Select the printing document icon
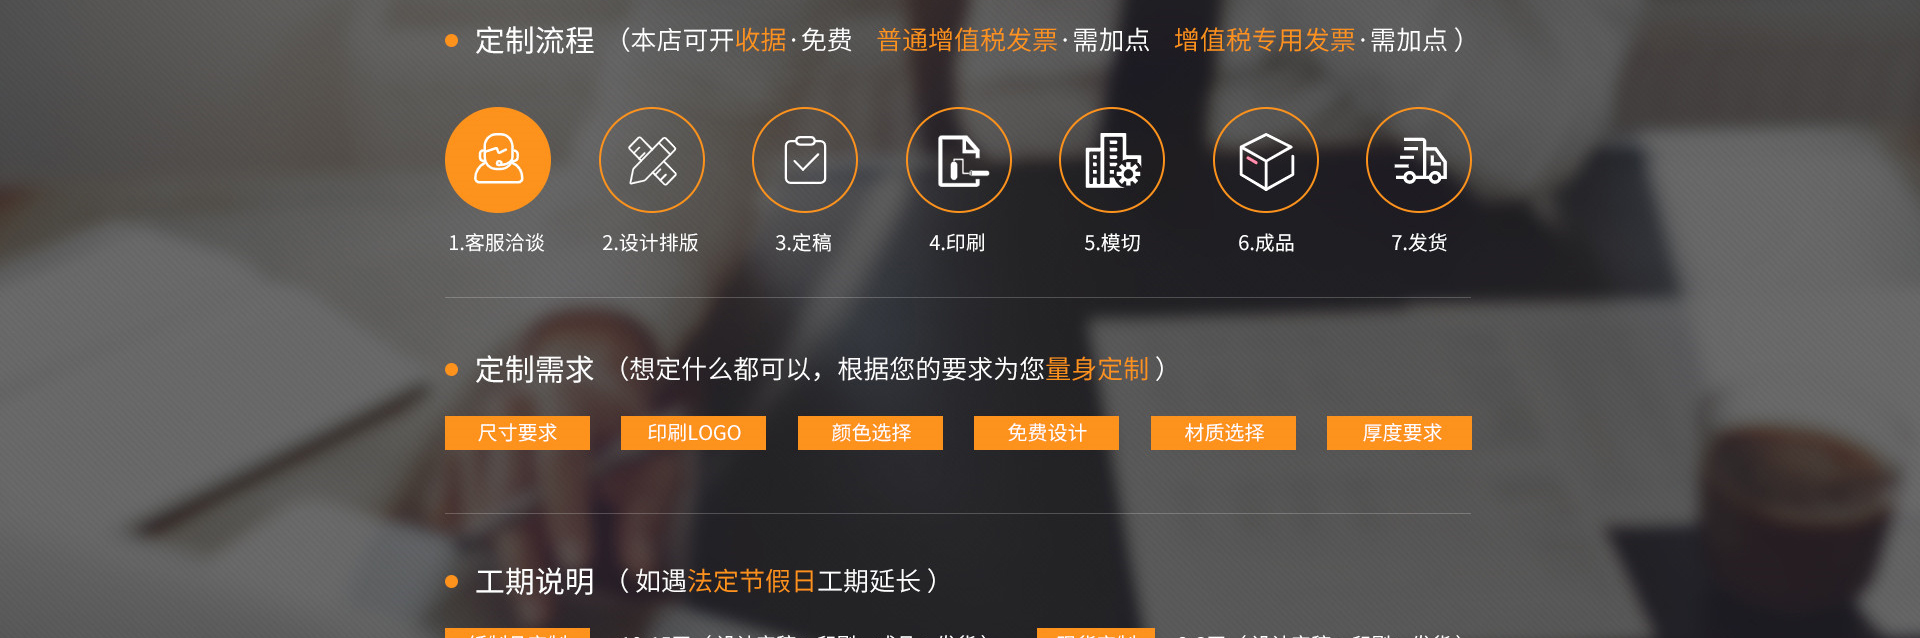Viewport: 1920px width, 638px height. [959, 160]
